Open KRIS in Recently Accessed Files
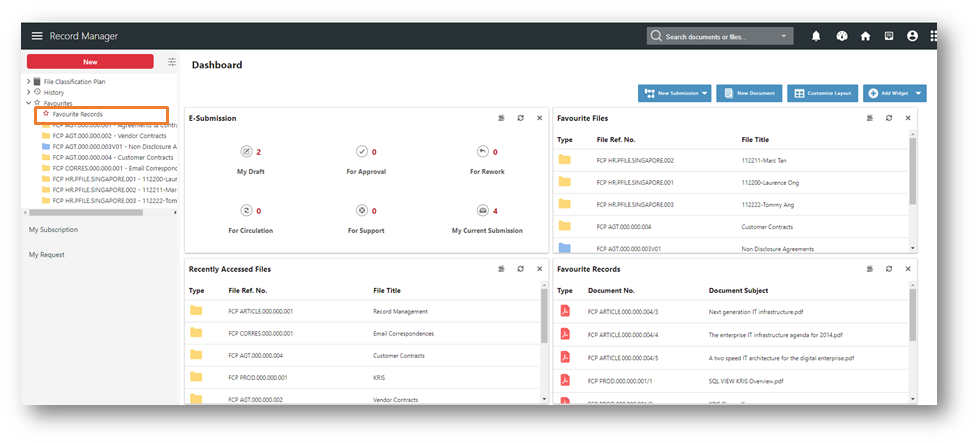Image resolution: width=979 pixels, height=443 pixels. (x=379, y=377)
